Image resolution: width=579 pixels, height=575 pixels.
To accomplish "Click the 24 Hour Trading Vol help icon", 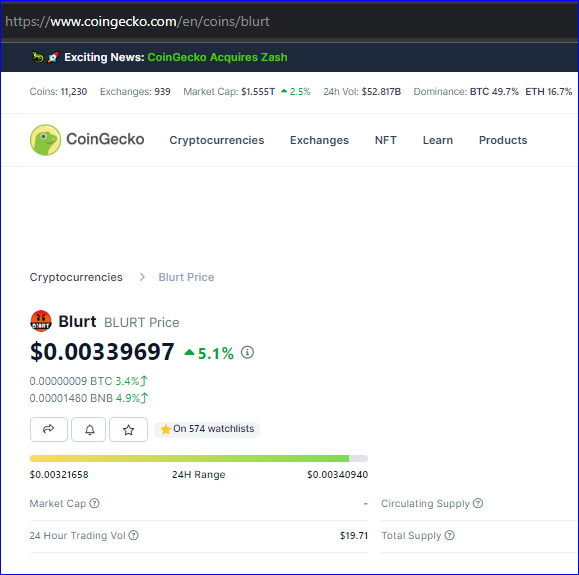I will coord(133,535).
